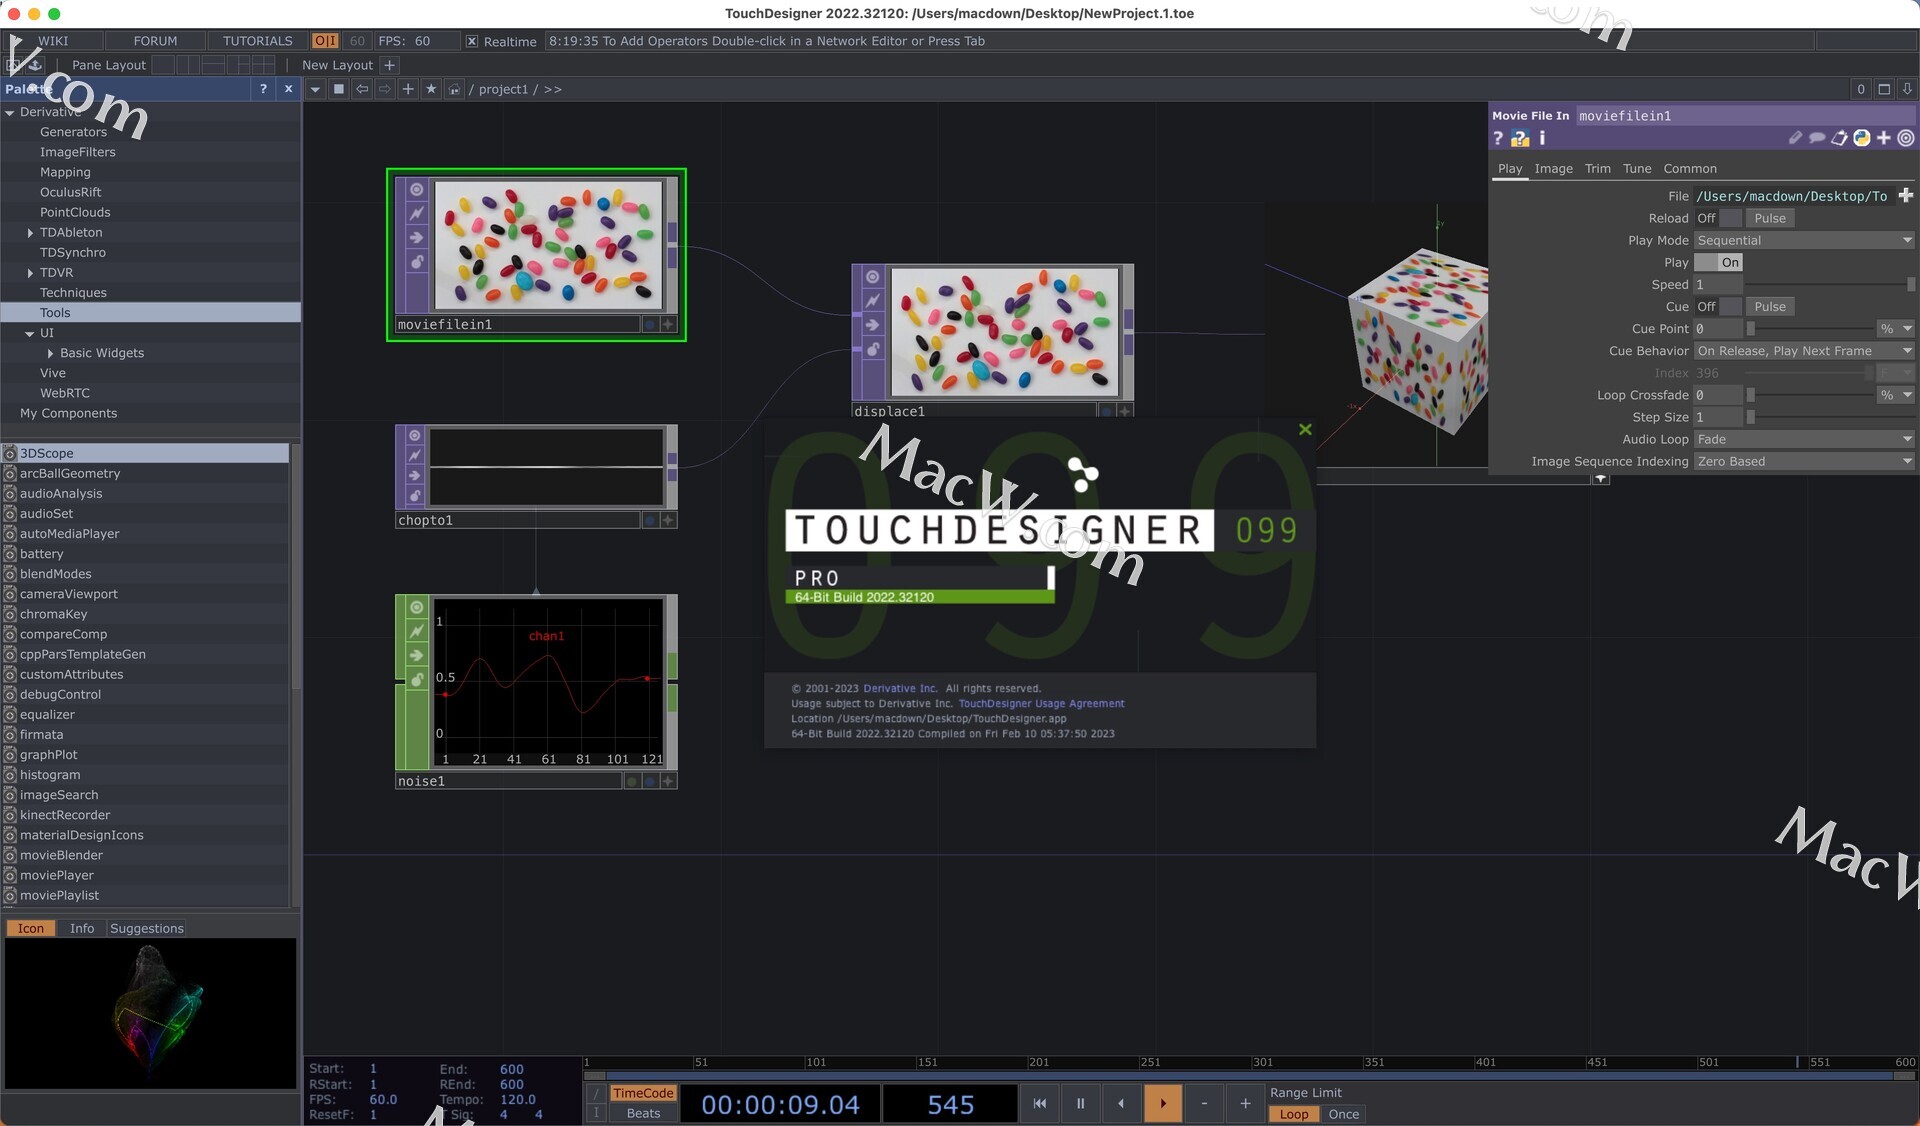Open the Audio Loop Fade dropdown
Image resolution: width=1920 pixels, height=1126 pixels.
[x=1804, y=439]
